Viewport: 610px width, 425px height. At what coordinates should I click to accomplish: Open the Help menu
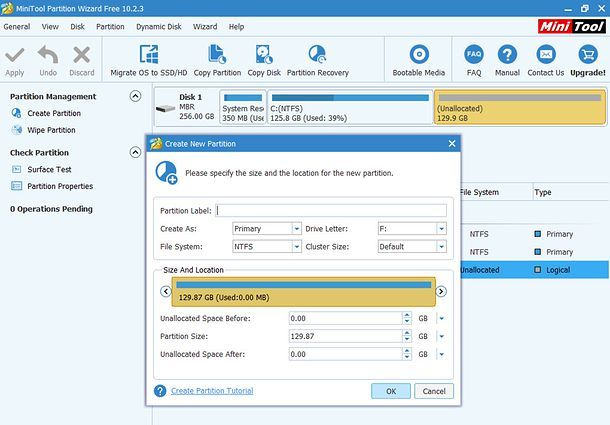236,27
